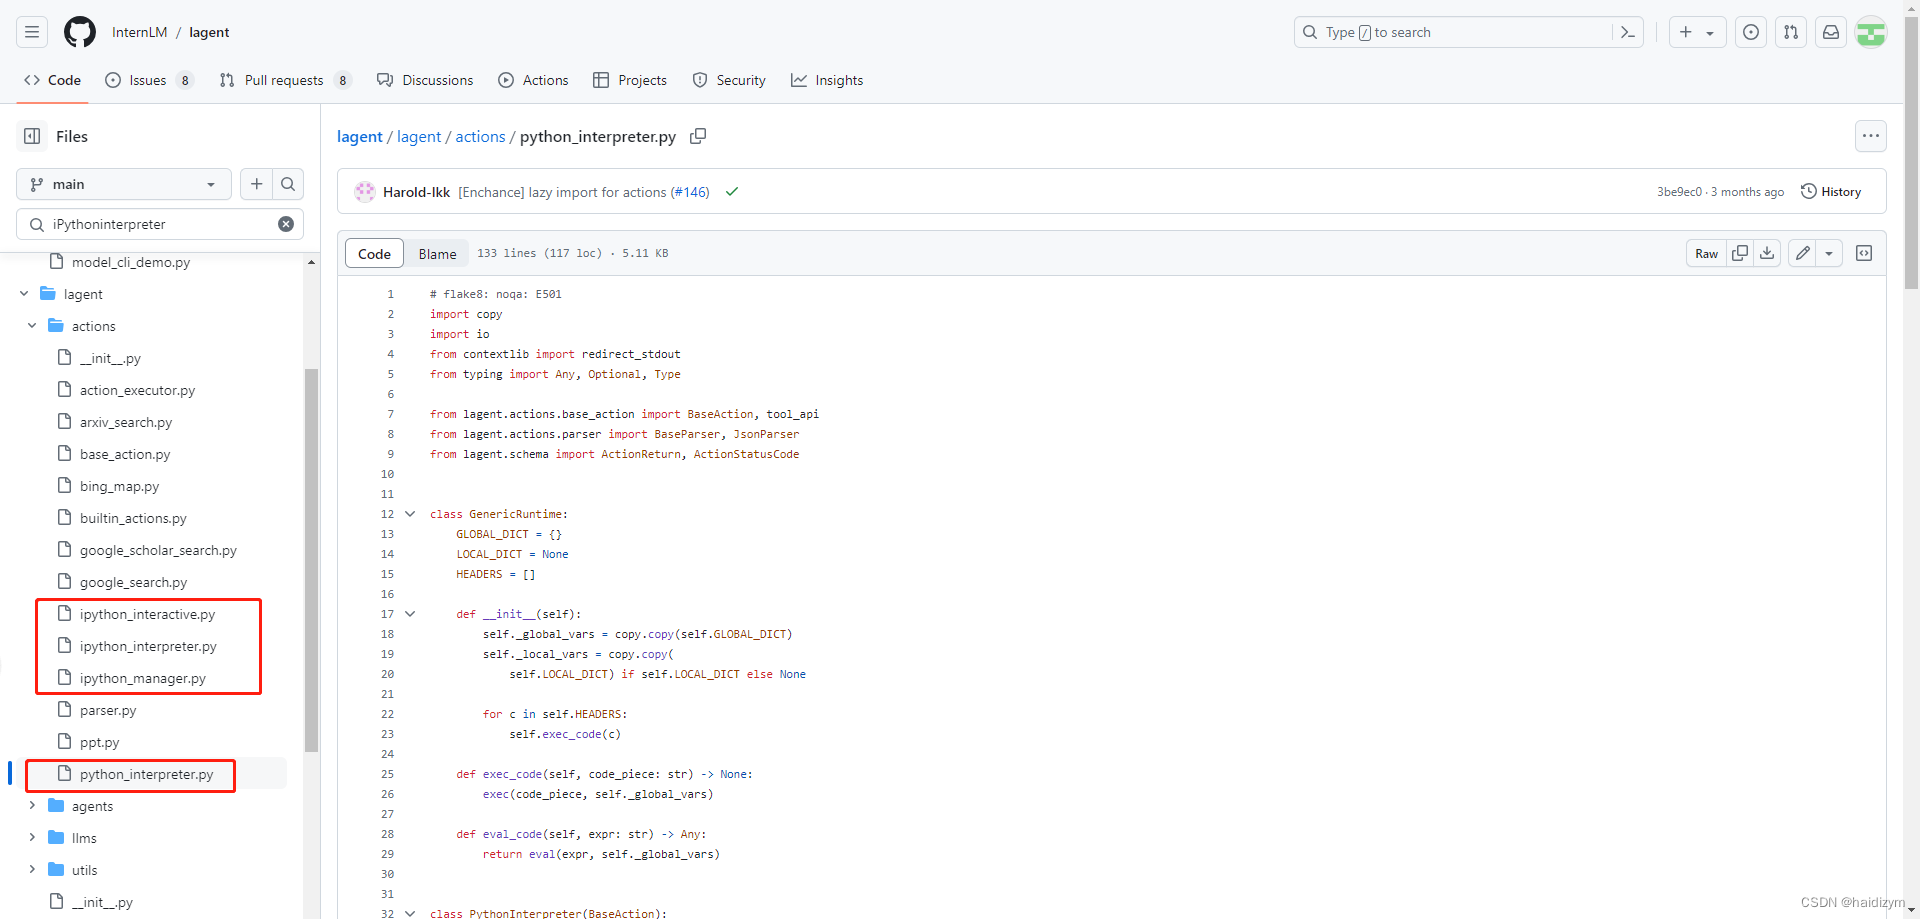
Task: Follow the actions breadcrumb link
Action: tap(480, 136)
